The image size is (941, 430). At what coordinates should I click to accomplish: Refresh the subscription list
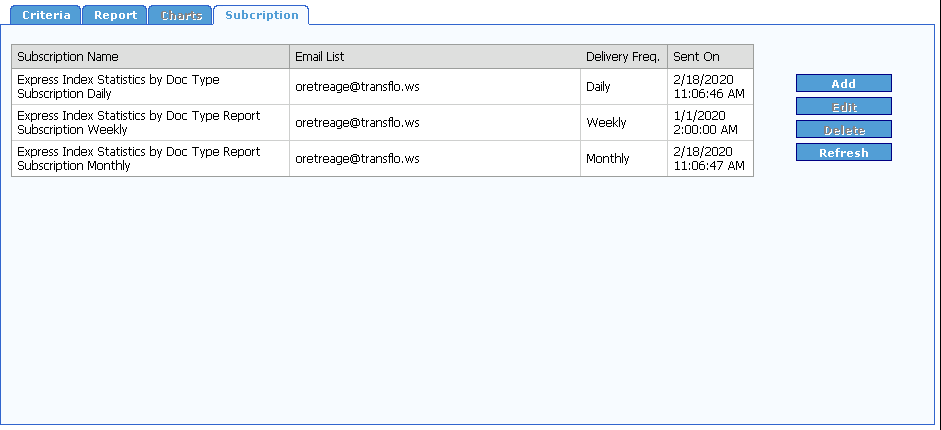(x=844, y=152)
